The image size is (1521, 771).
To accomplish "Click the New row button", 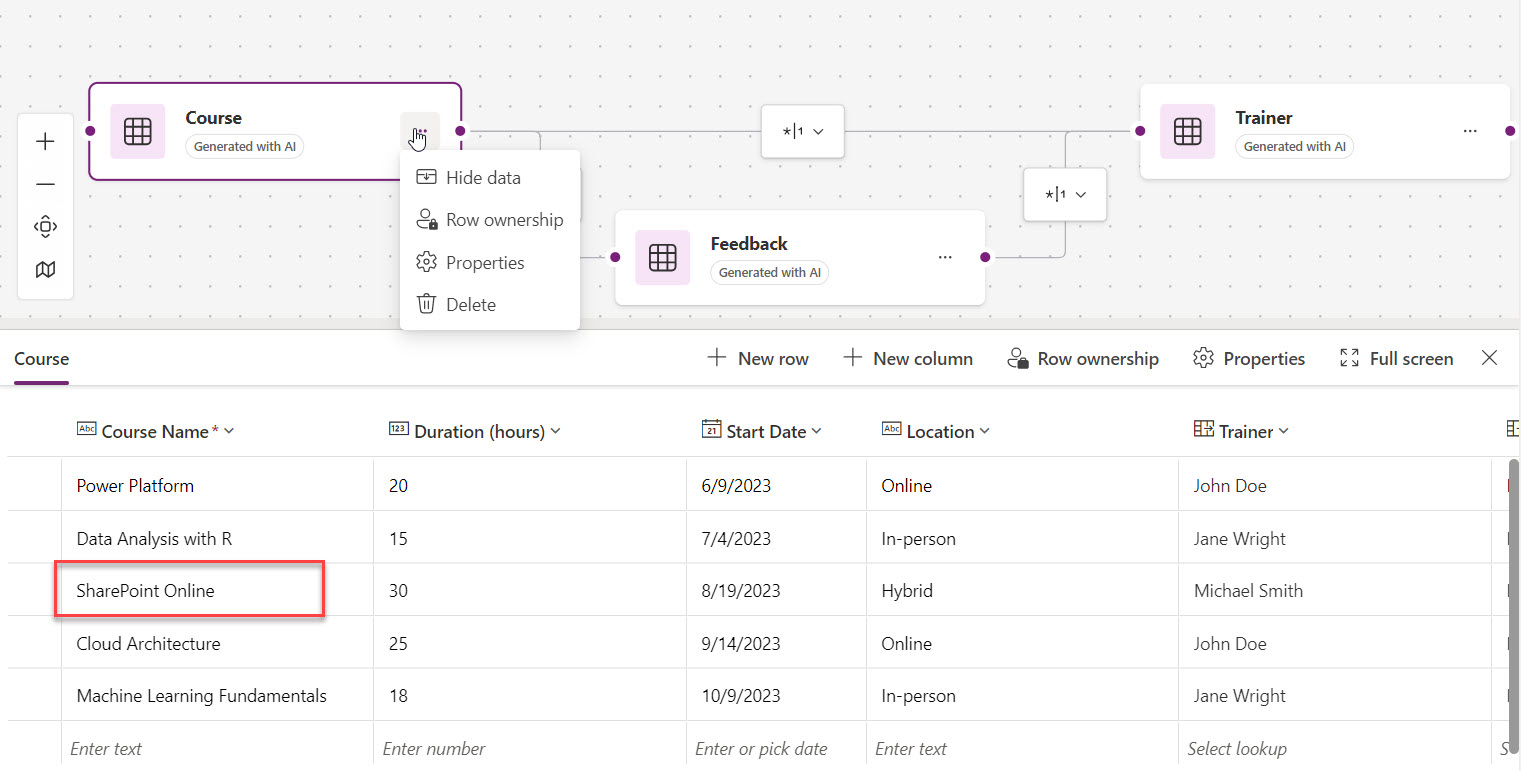I will click(758, 358).
